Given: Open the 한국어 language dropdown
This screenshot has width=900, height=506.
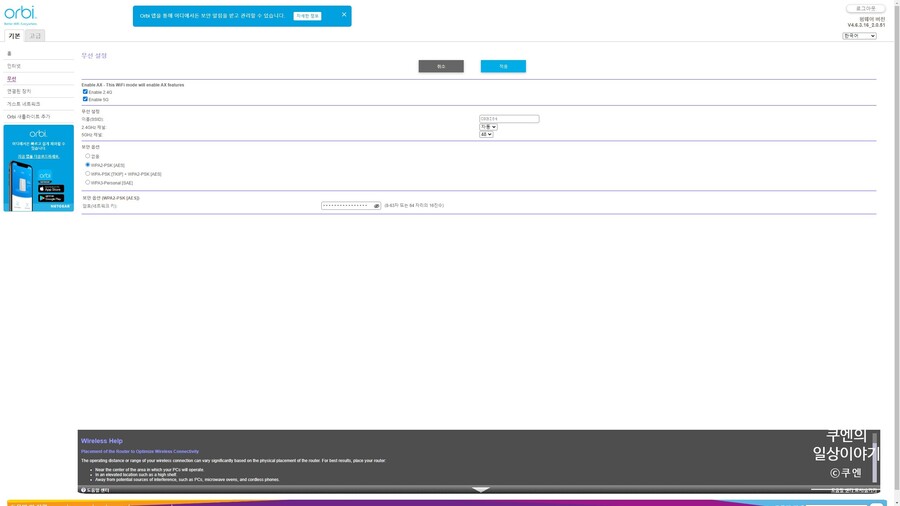Looking at the screenshot, I should click(x=859, y=36).
